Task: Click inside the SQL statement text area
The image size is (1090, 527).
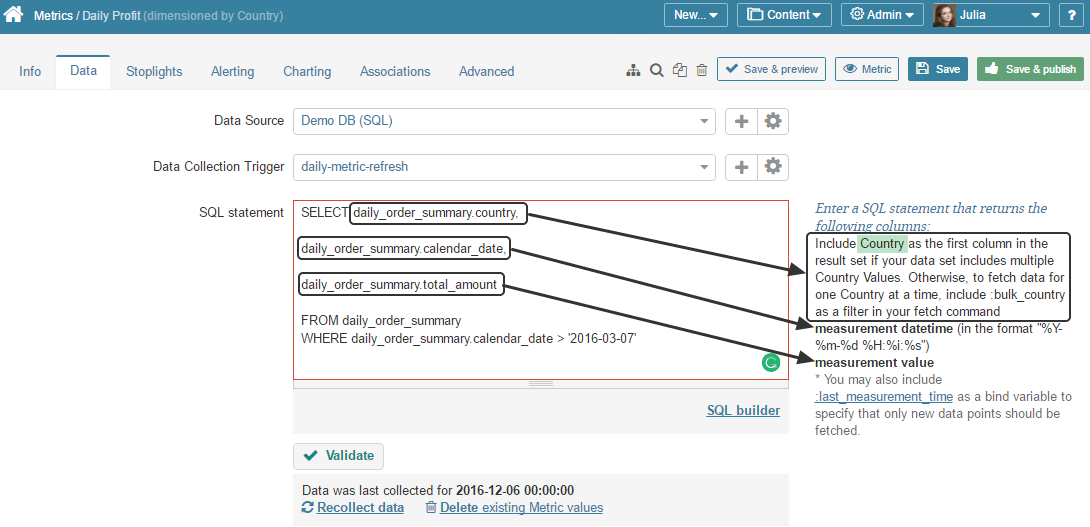Action: [x=541, y=290]
